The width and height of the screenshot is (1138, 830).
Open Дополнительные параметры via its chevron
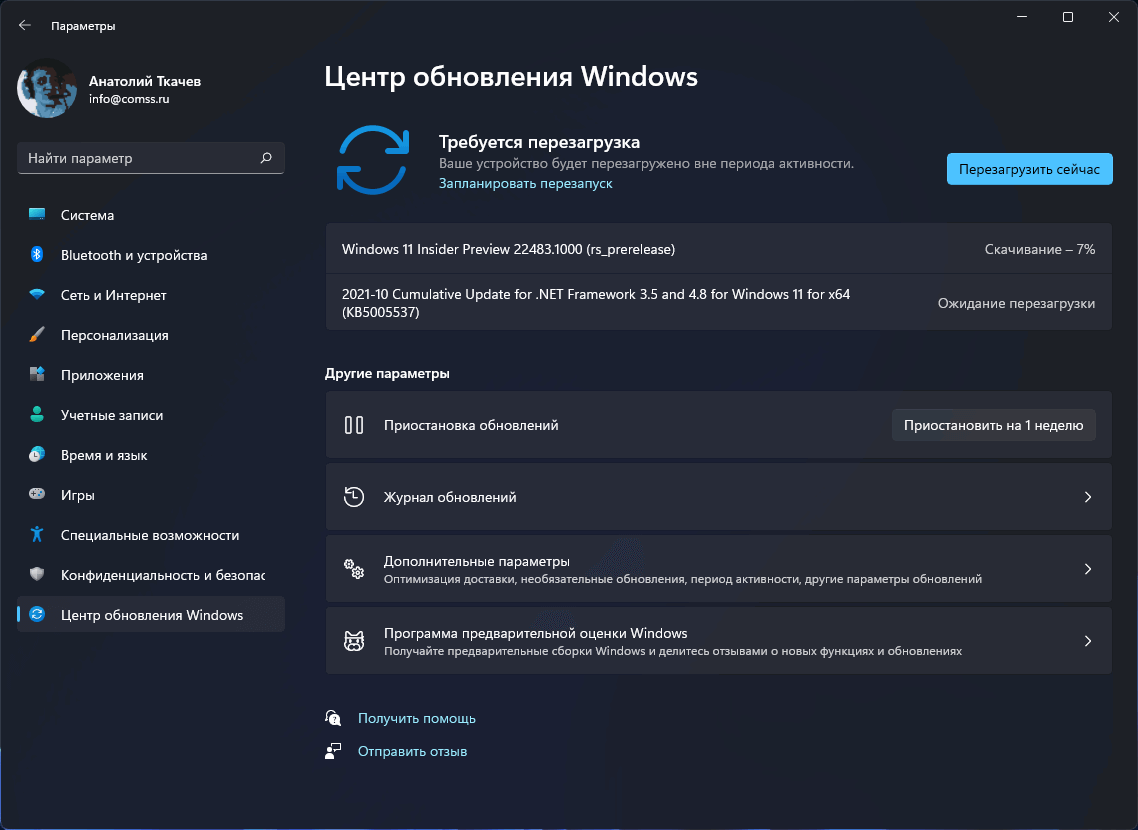click(x=1087, y=568)
